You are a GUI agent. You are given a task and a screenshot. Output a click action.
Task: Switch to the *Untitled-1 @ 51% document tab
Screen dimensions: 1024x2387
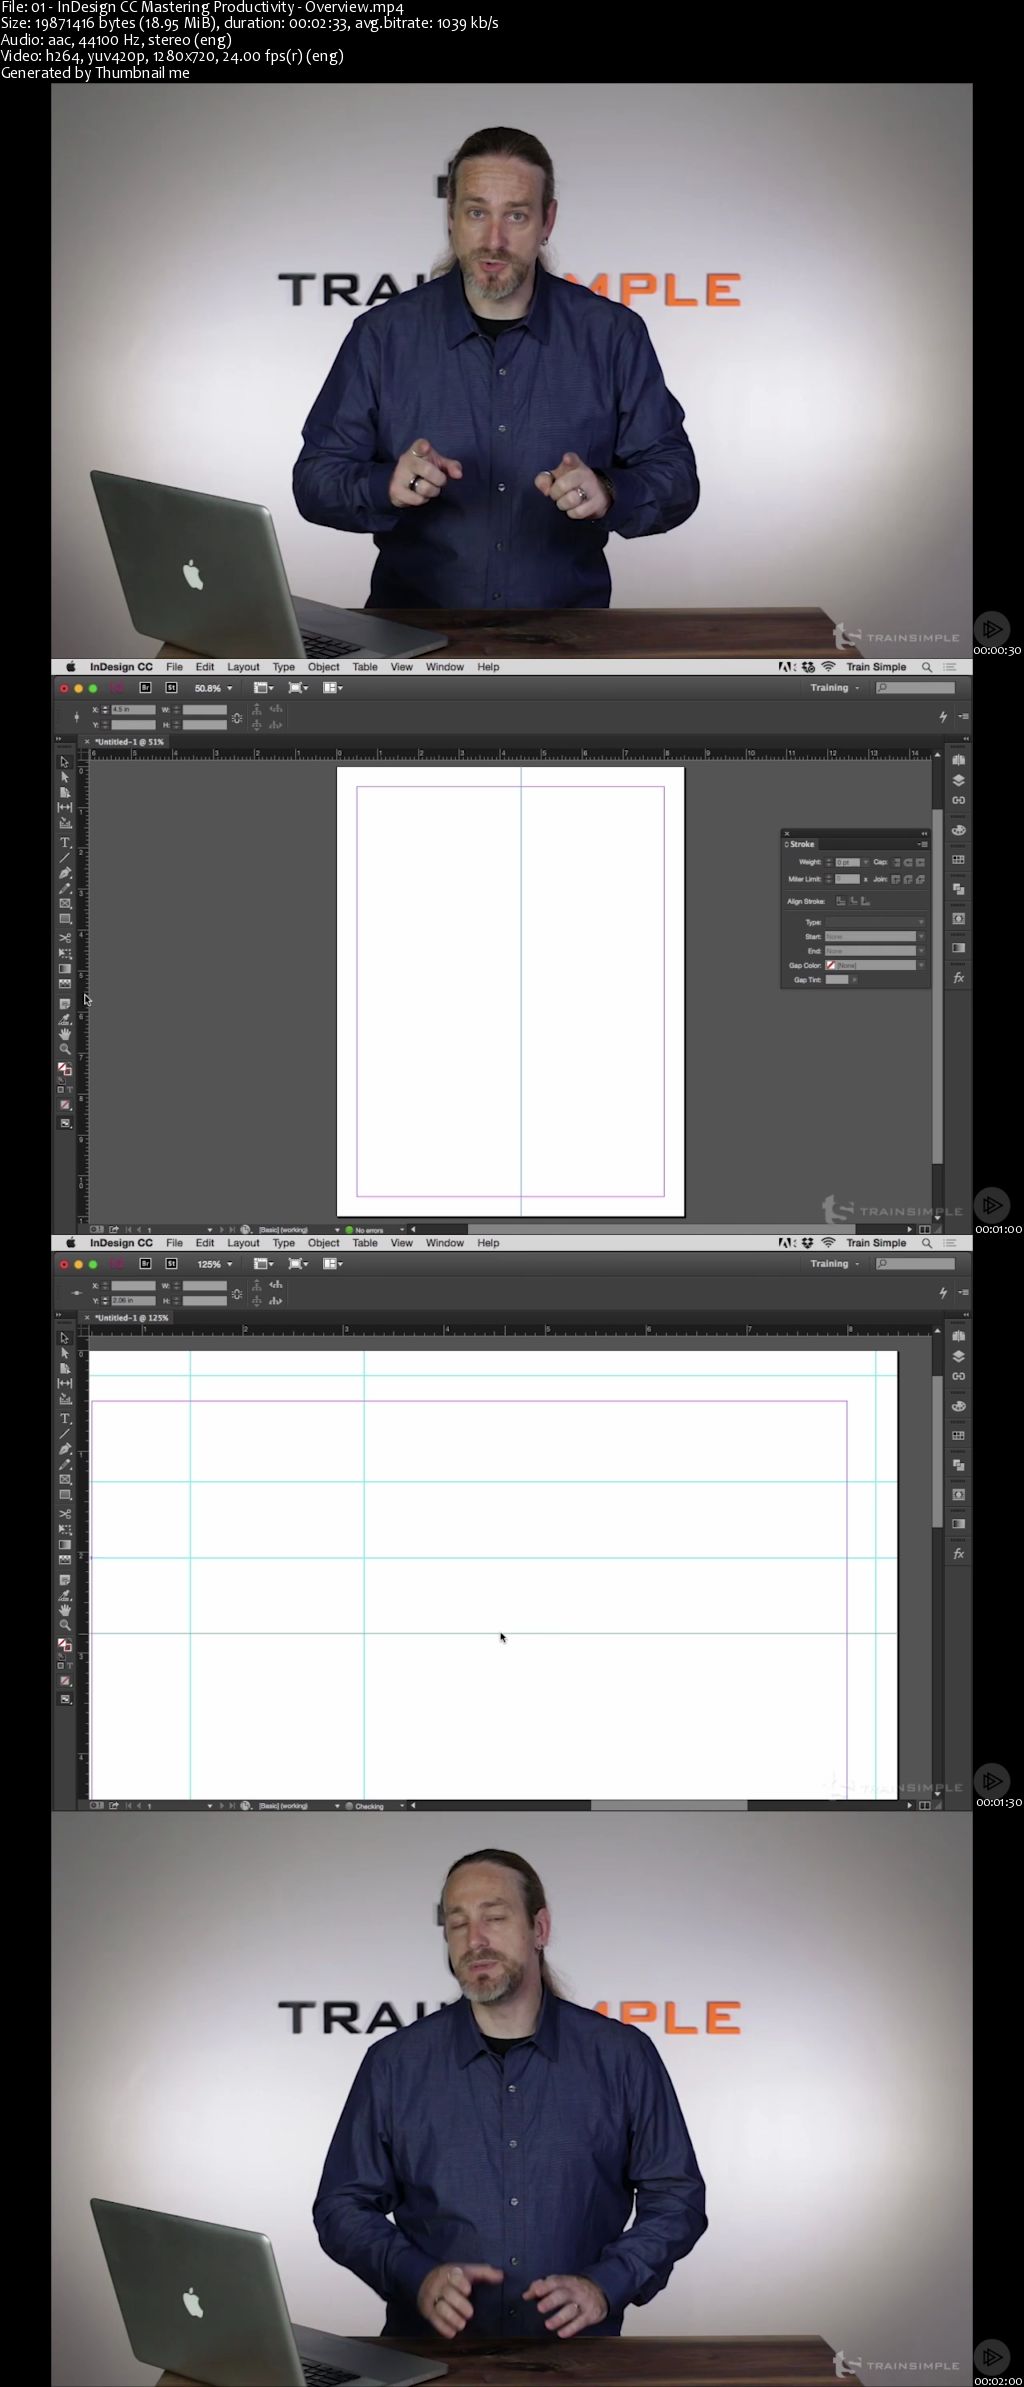click(x=130, y=742)
